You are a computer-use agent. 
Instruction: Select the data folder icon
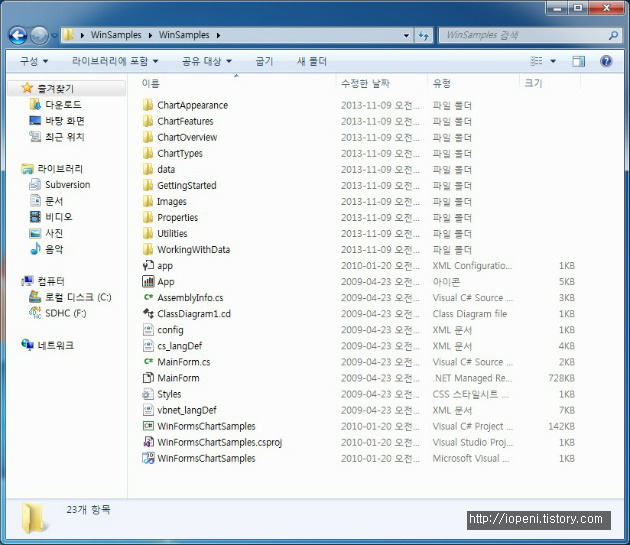click(x=148, y=169)
